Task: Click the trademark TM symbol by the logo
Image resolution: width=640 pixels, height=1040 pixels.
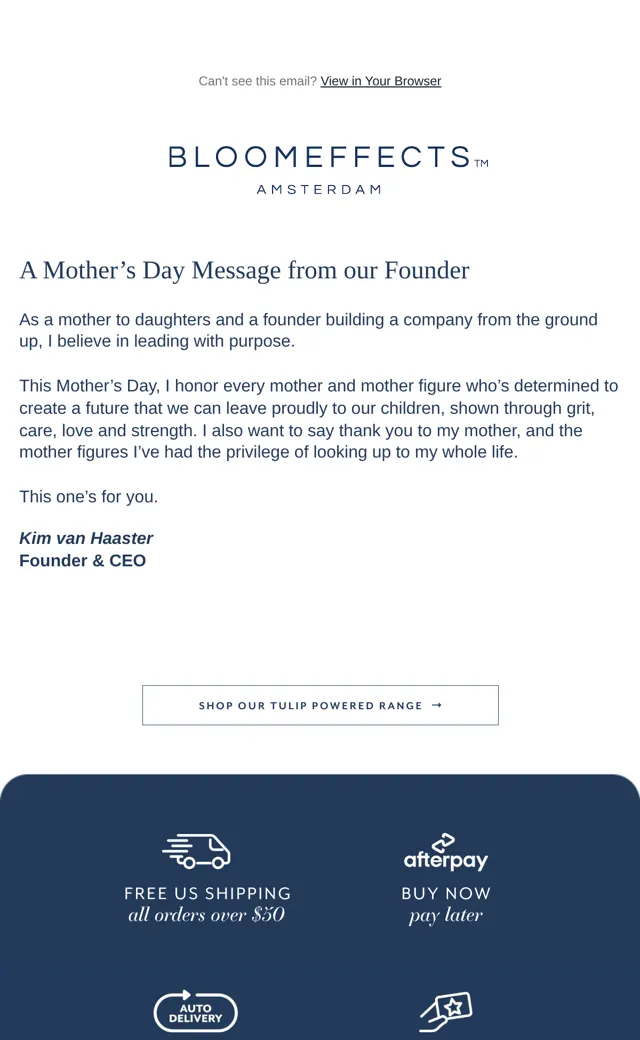Action: 481,163
